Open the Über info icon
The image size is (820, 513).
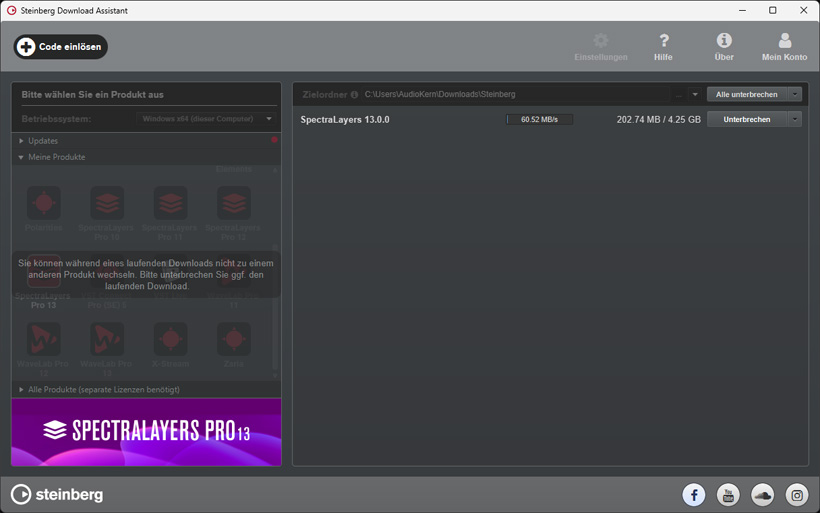tap(724, 40)
